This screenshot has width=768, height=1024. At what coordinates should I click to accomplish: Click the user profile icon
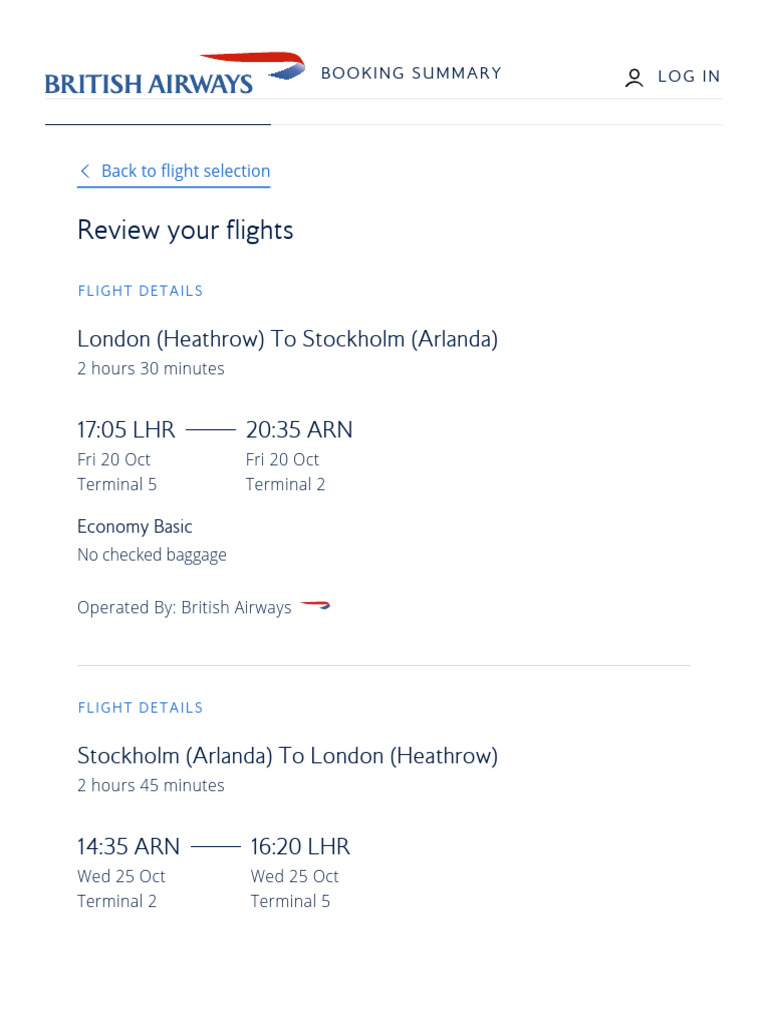click(x=634, y=78)
